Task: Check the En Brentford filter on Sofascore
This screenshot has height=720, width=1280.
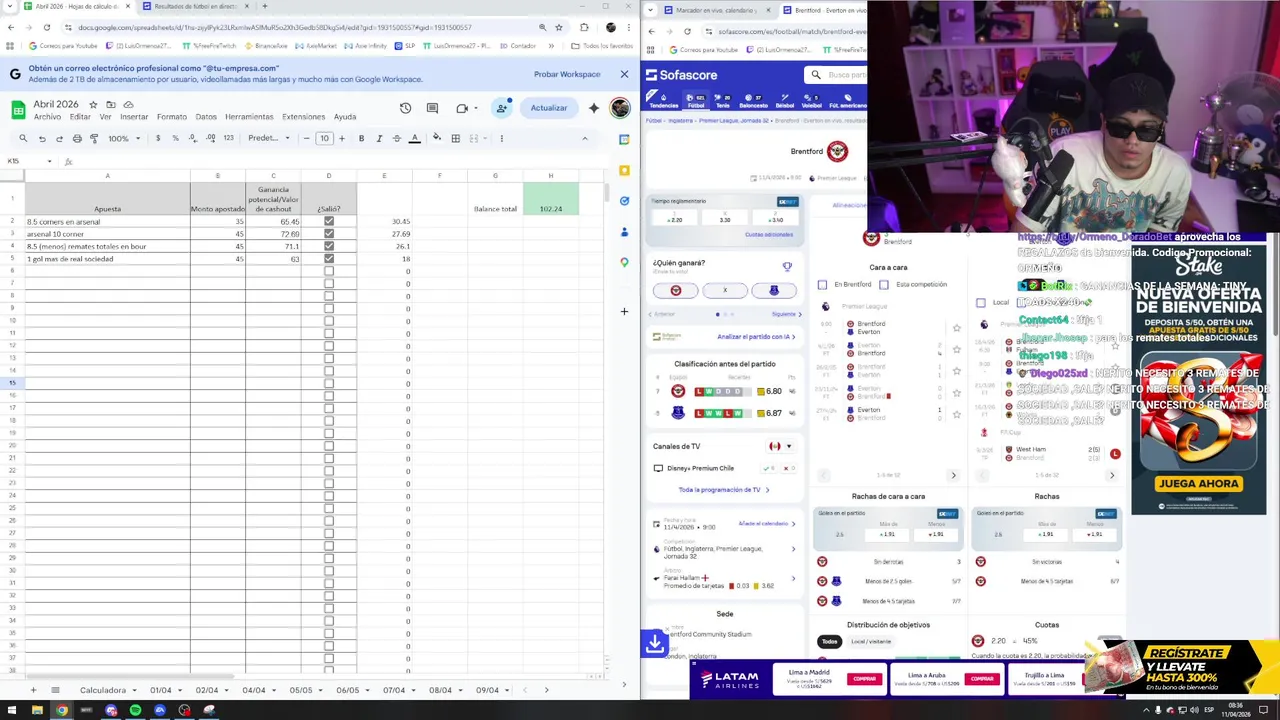Action: point(822,284)
